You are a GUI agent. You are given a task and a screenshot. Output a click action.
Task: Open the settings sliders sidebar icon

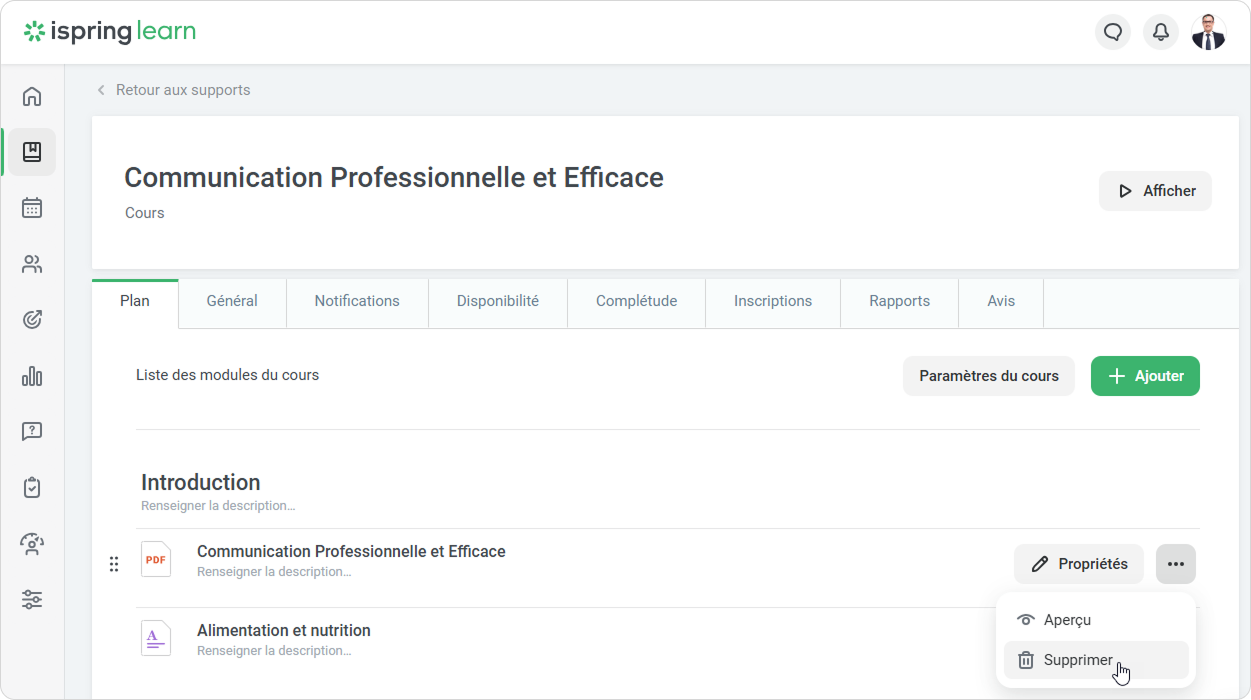coord(32,600)
